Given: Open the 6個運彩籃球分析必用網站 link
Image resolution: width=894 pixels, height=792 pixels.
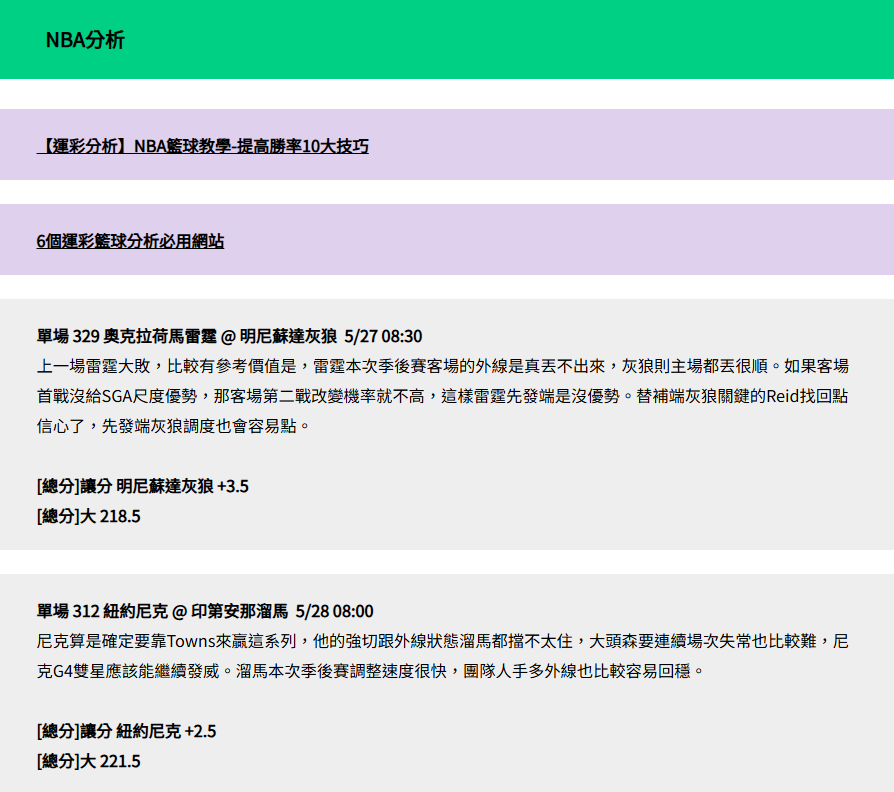Looking at the screenshot, I should click(130, 241).
